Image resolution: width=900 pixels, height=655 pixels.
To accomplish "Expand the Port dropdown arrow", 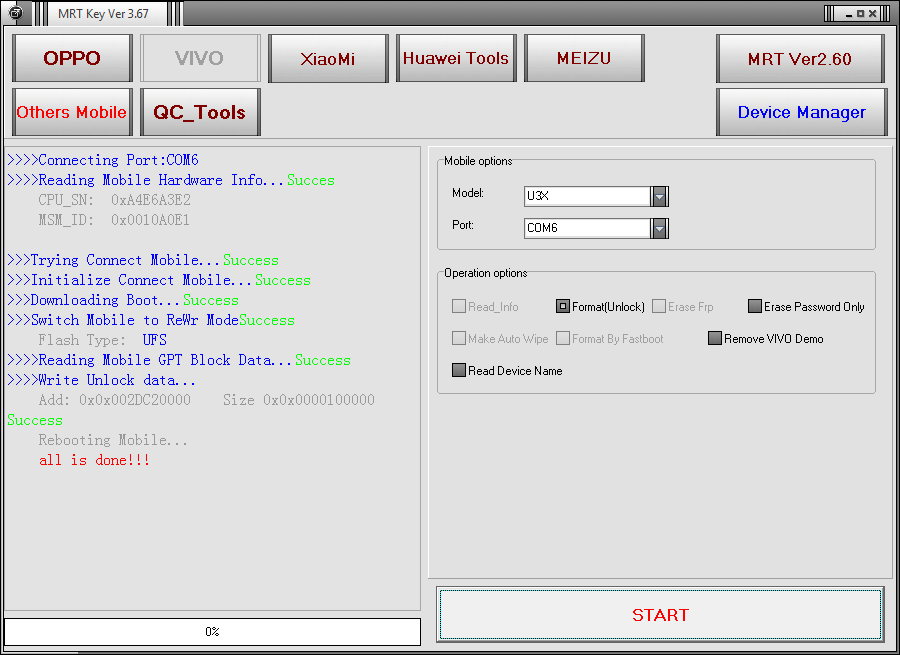I will click(x=659, y=228).
